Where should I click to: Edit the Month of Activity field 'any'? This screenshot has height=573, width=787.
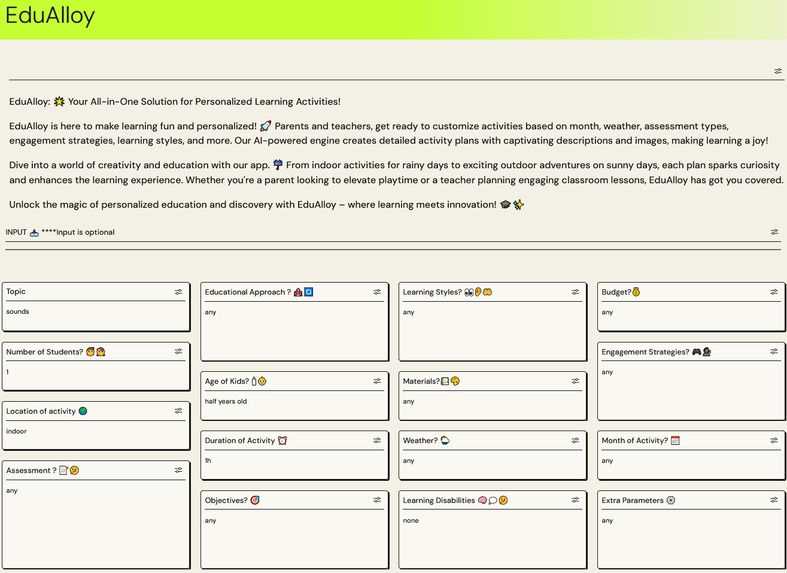coord(691,465)
